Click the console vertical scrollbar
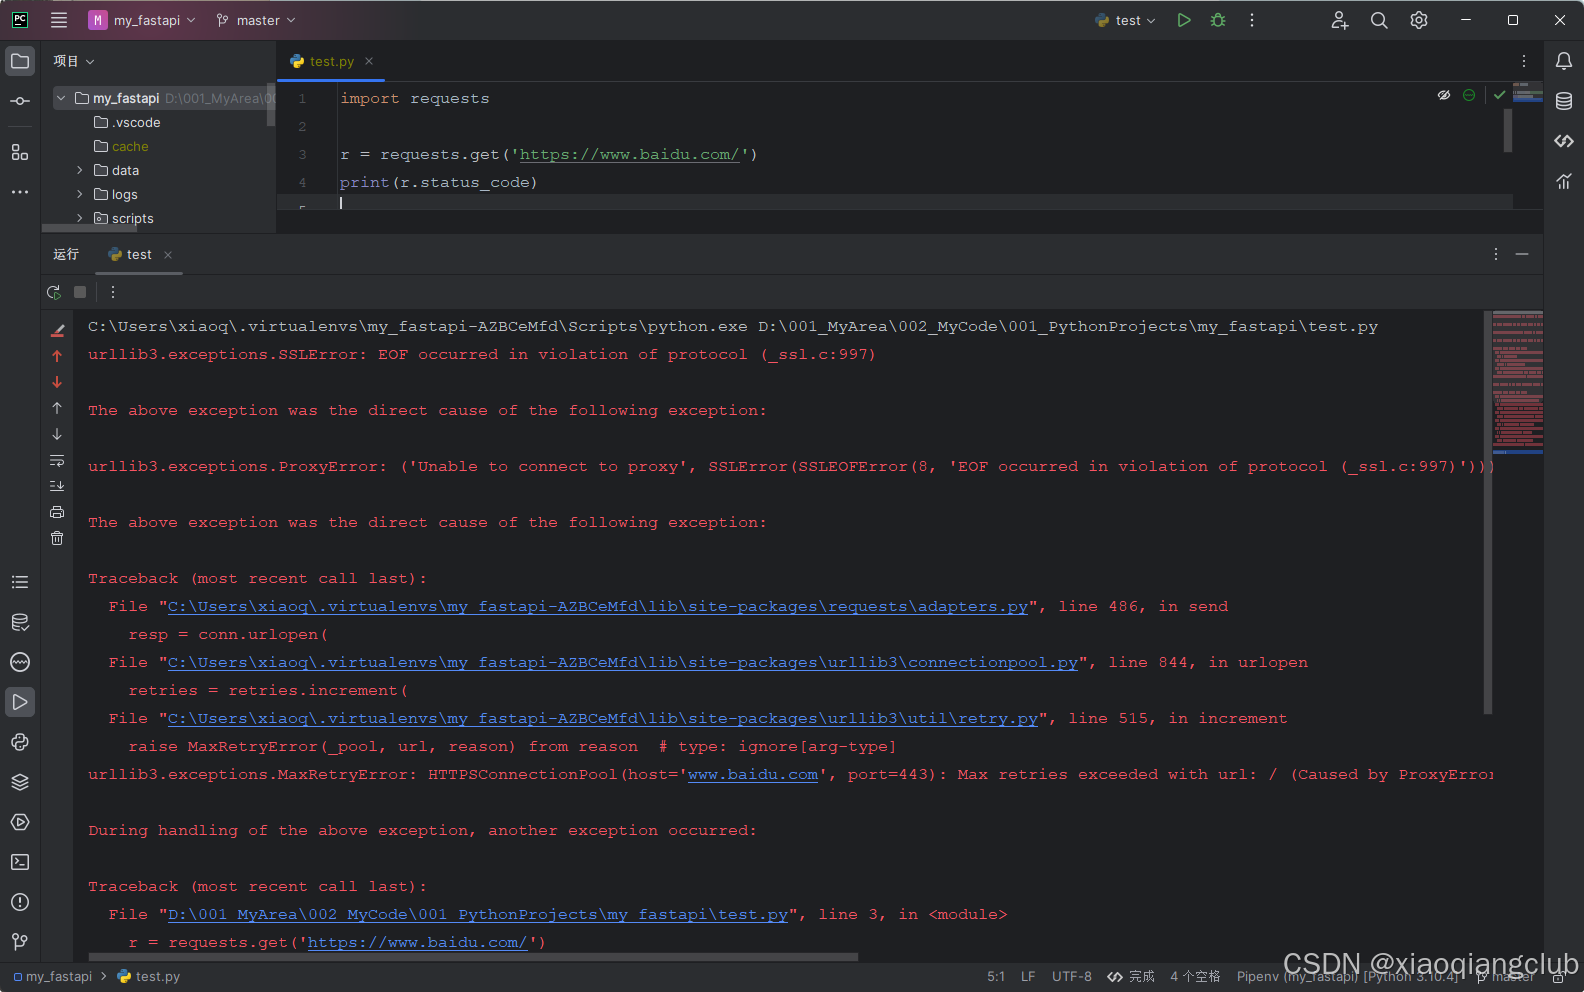This screenshot has height=992, width=1584. pos(1488,512)
